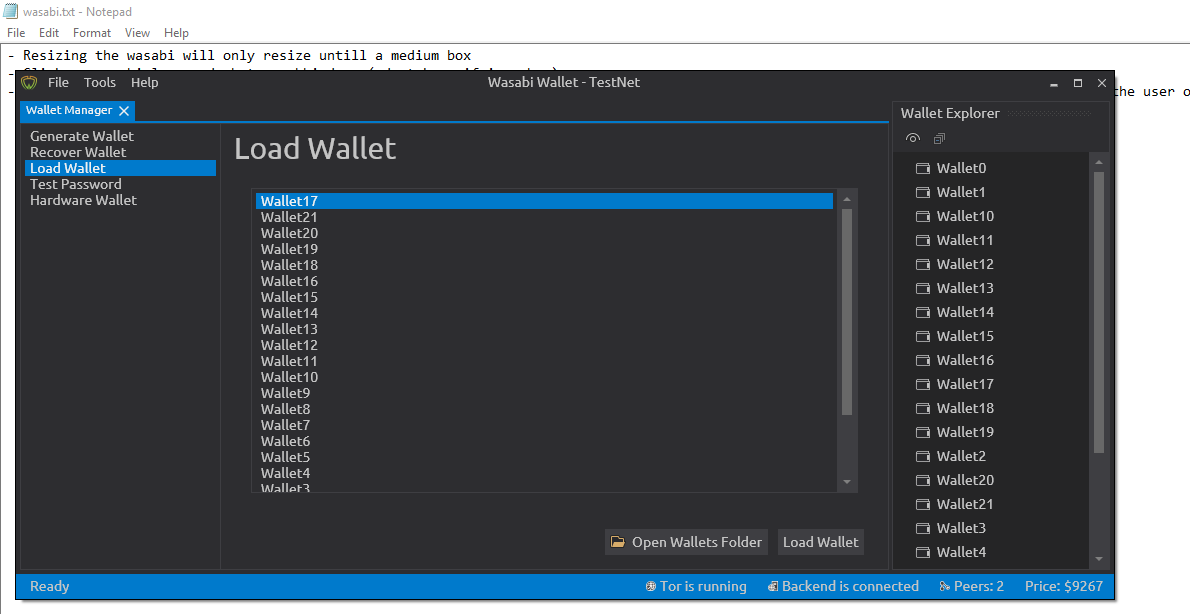Click the wallet icon beside Wallet14

coord(923,313)
